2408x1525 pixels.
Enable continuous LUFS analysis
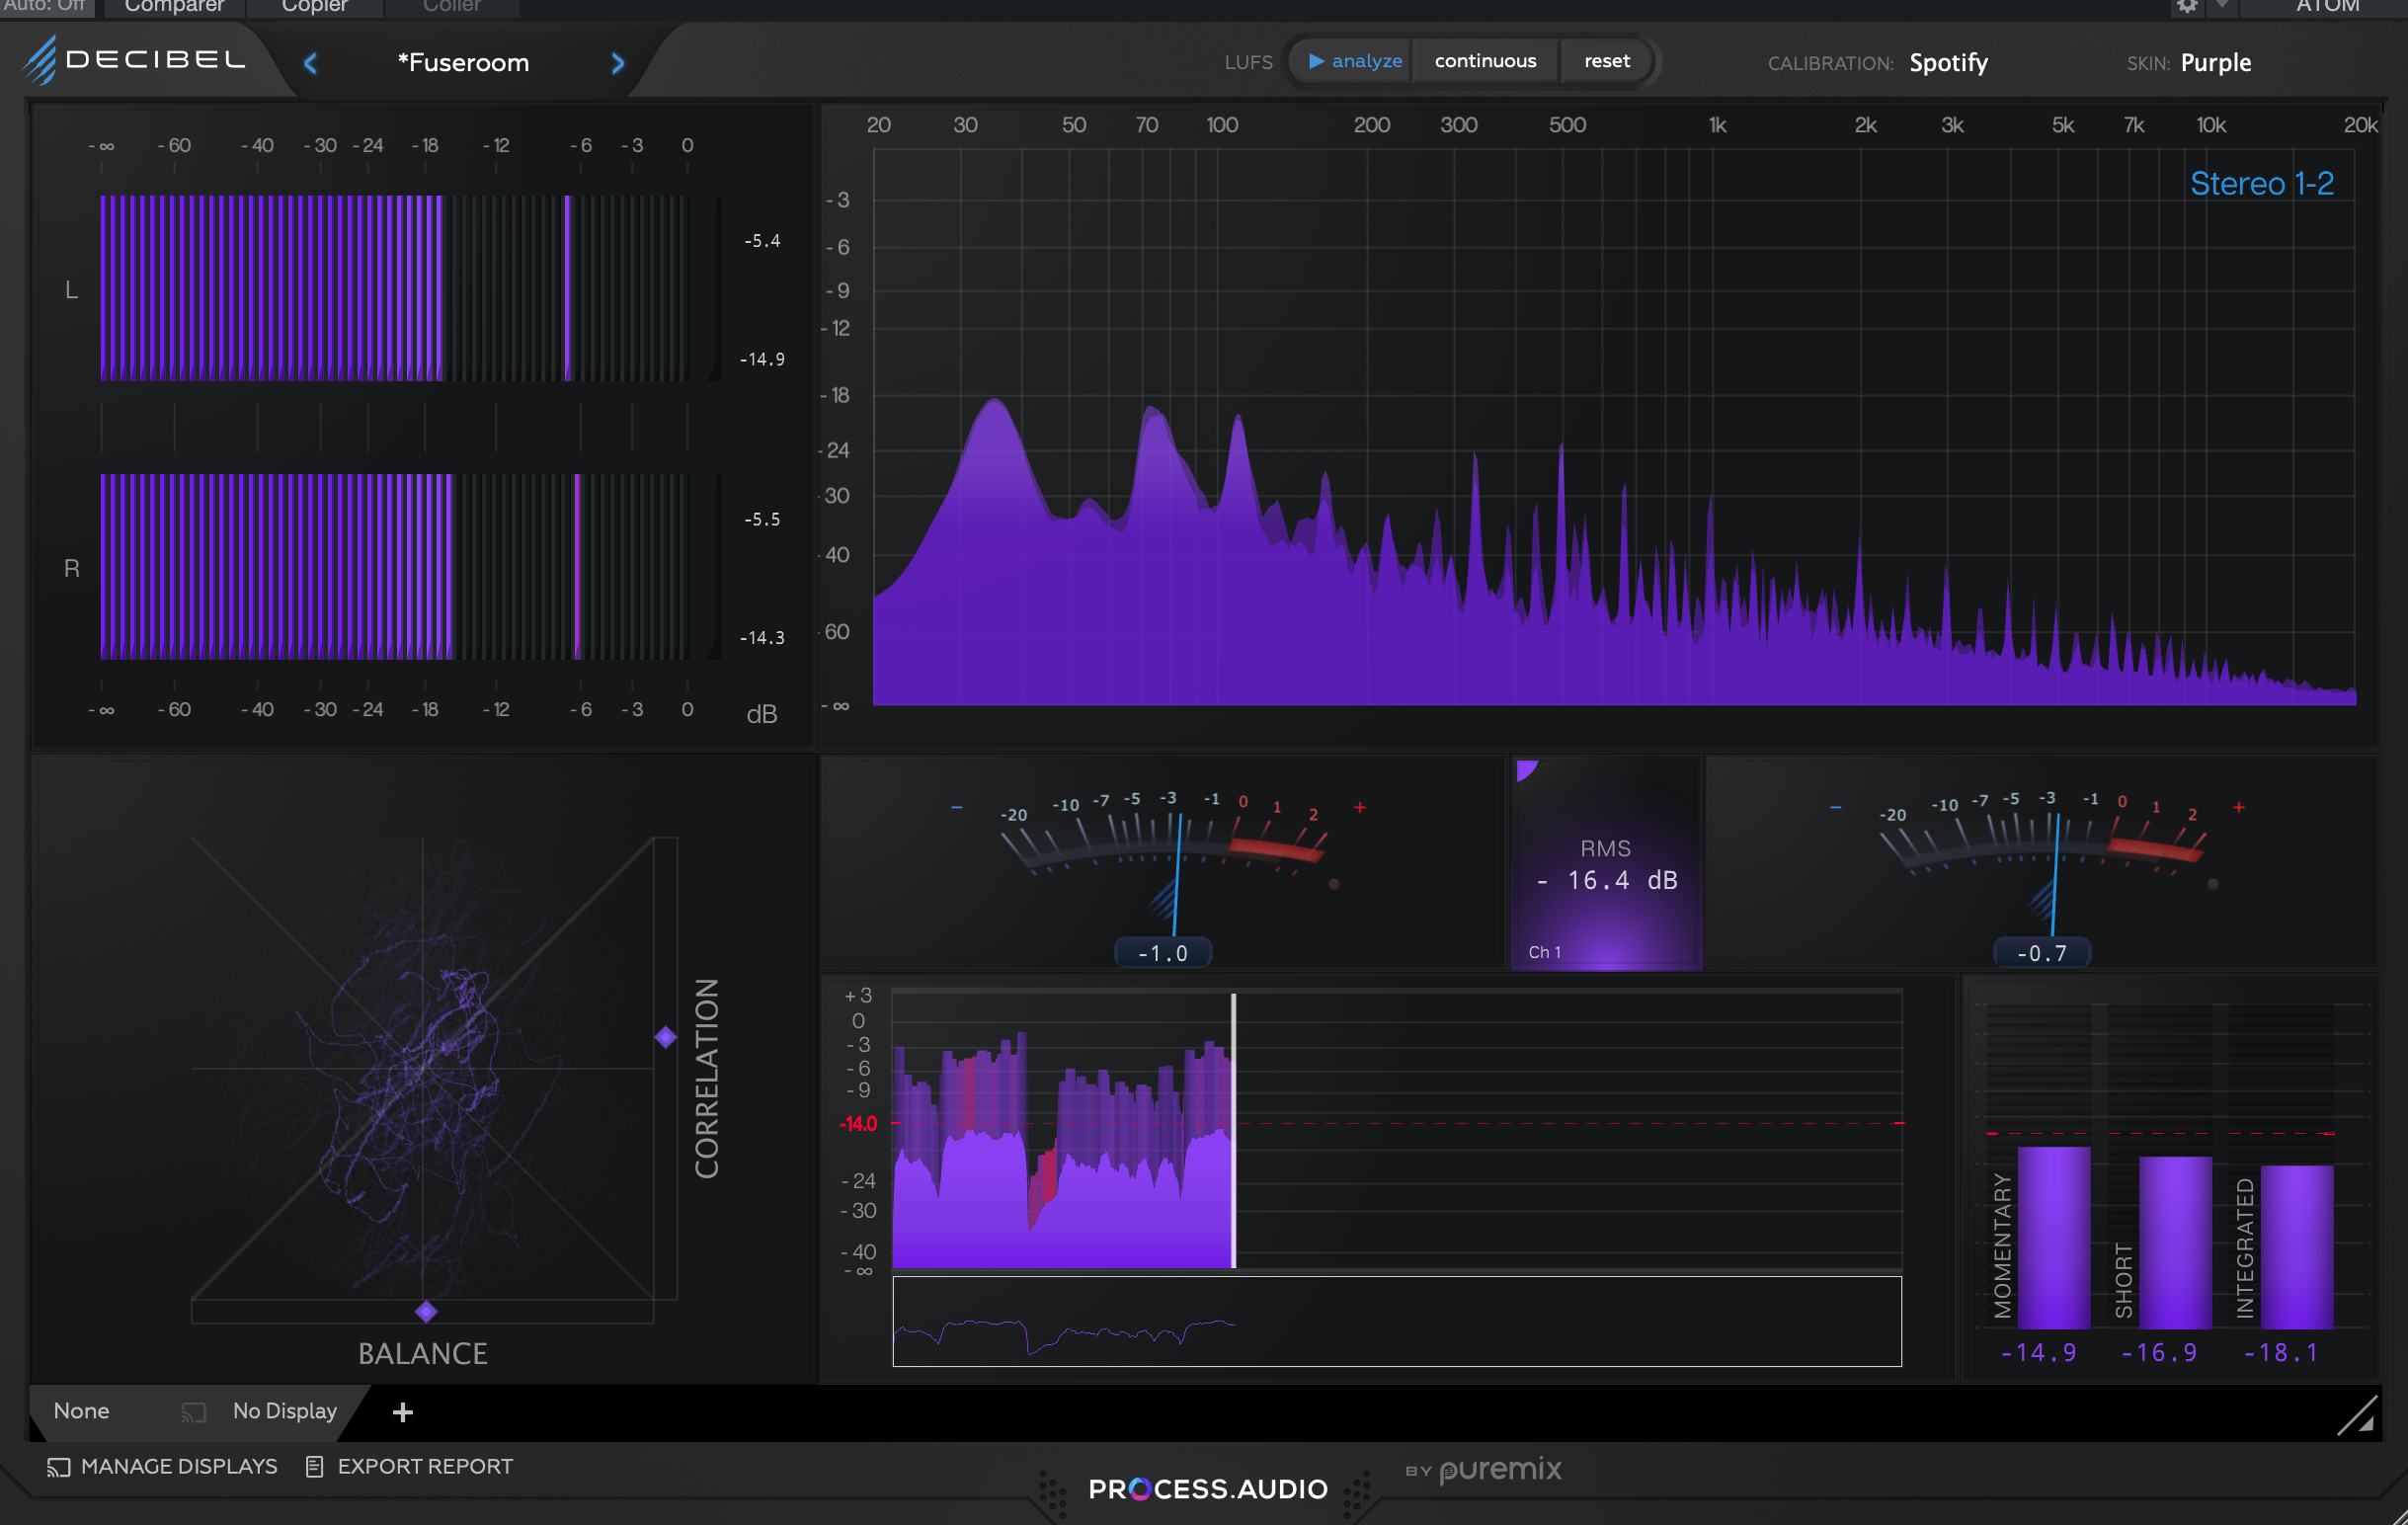(1484, 60)
